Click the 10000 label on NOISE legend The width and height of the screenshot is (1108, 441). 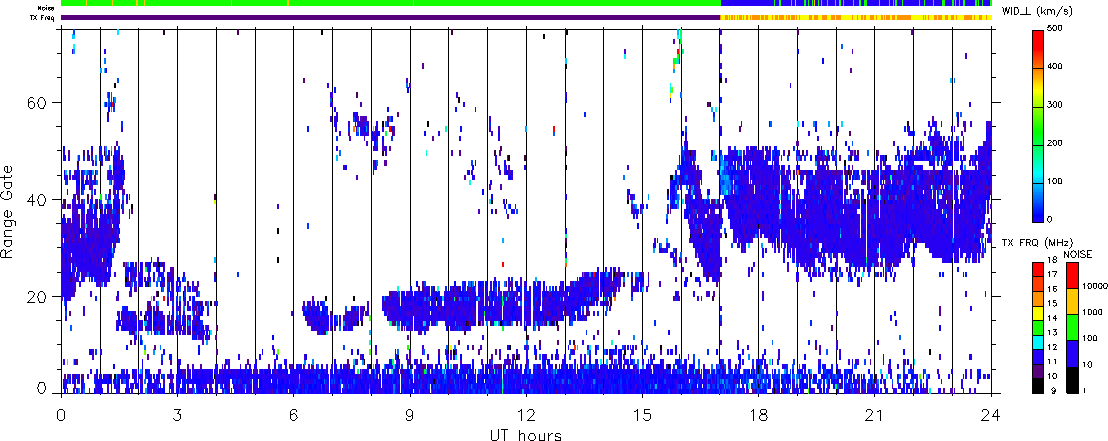click(x=1094, y=286)
